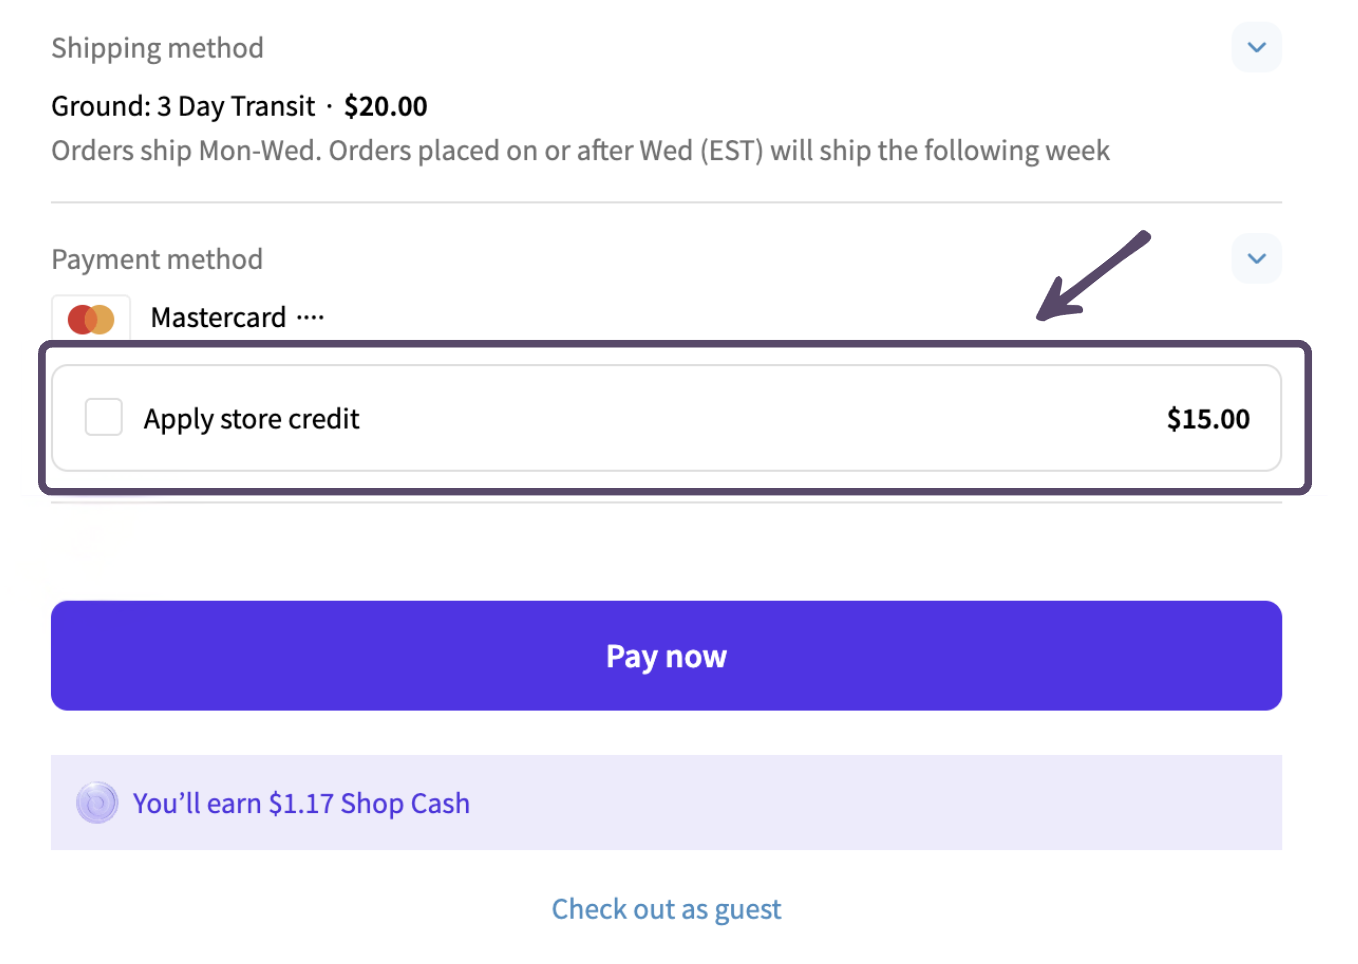The height and width of the screenshot is (964, 1358).
Task: Expand the Shipping method chevron
Action: tap(1257, 47)
